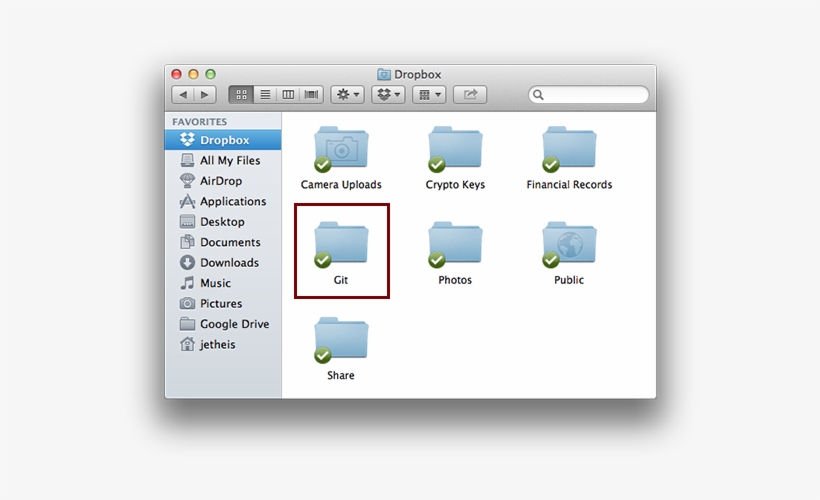Click the Share toolbar button
Viewport: 820px width, 500px height.
click(470, 95)
